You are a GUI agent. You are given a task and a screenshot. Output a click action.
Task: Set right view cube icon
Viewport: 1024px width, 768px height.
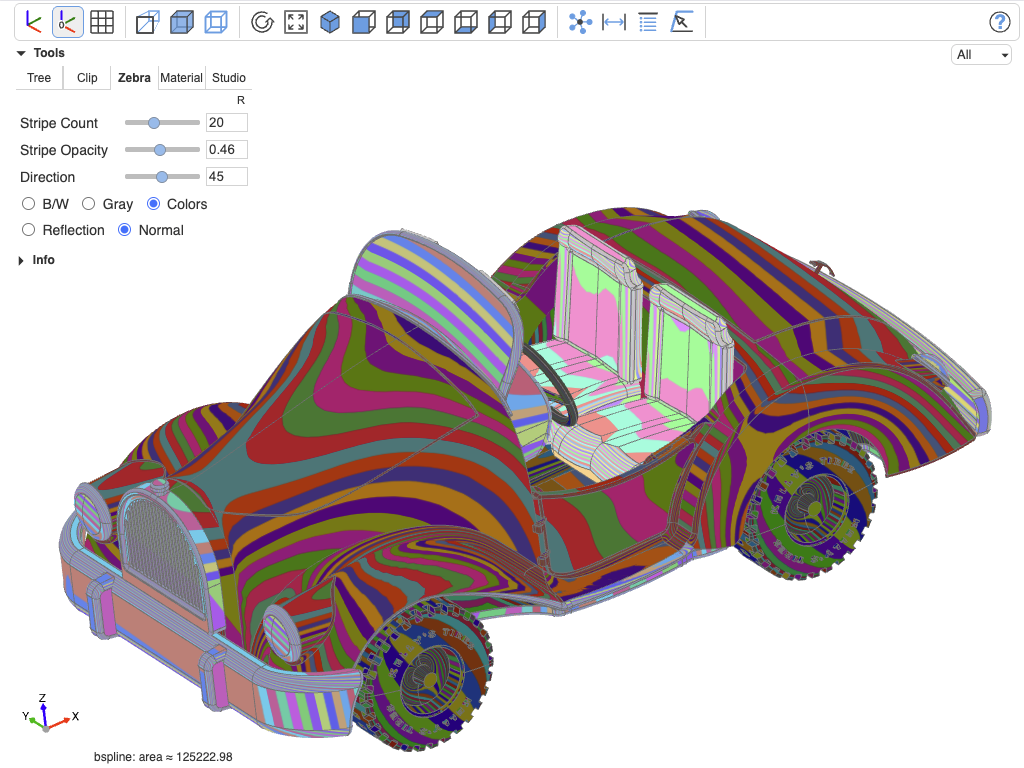click(x=534, y=22)
